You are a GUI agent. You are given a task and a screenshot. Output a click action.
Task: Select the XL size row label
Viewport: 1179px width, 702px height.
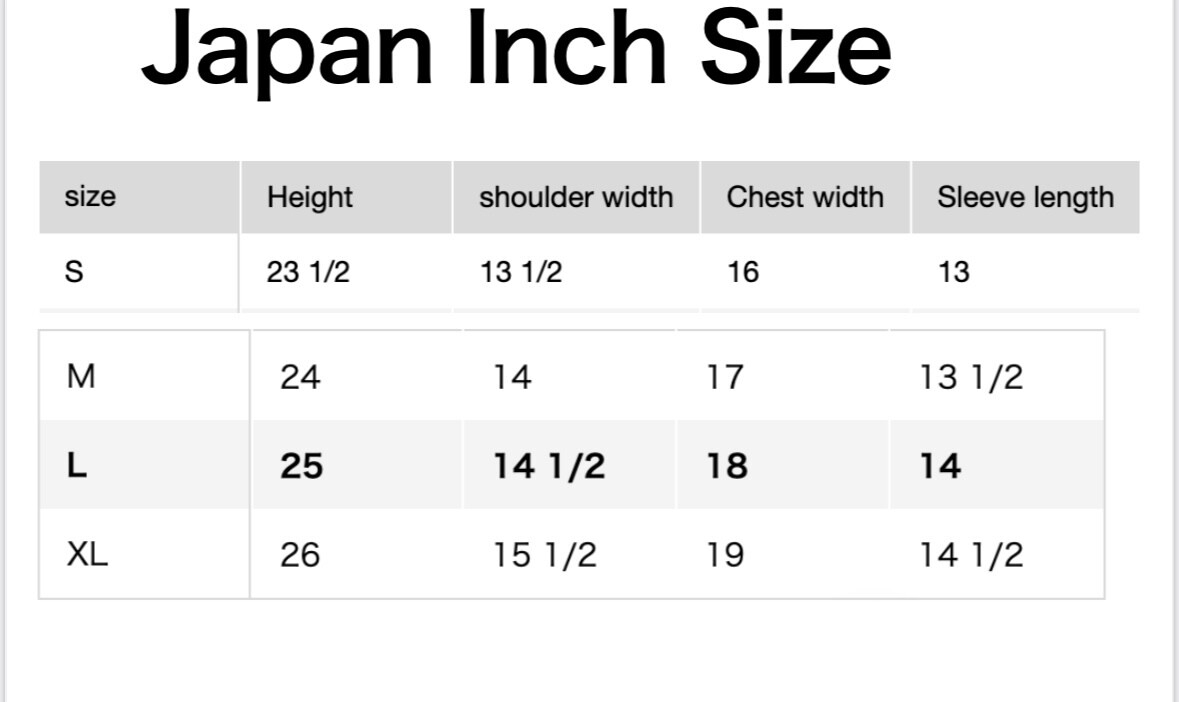(87, 555)
